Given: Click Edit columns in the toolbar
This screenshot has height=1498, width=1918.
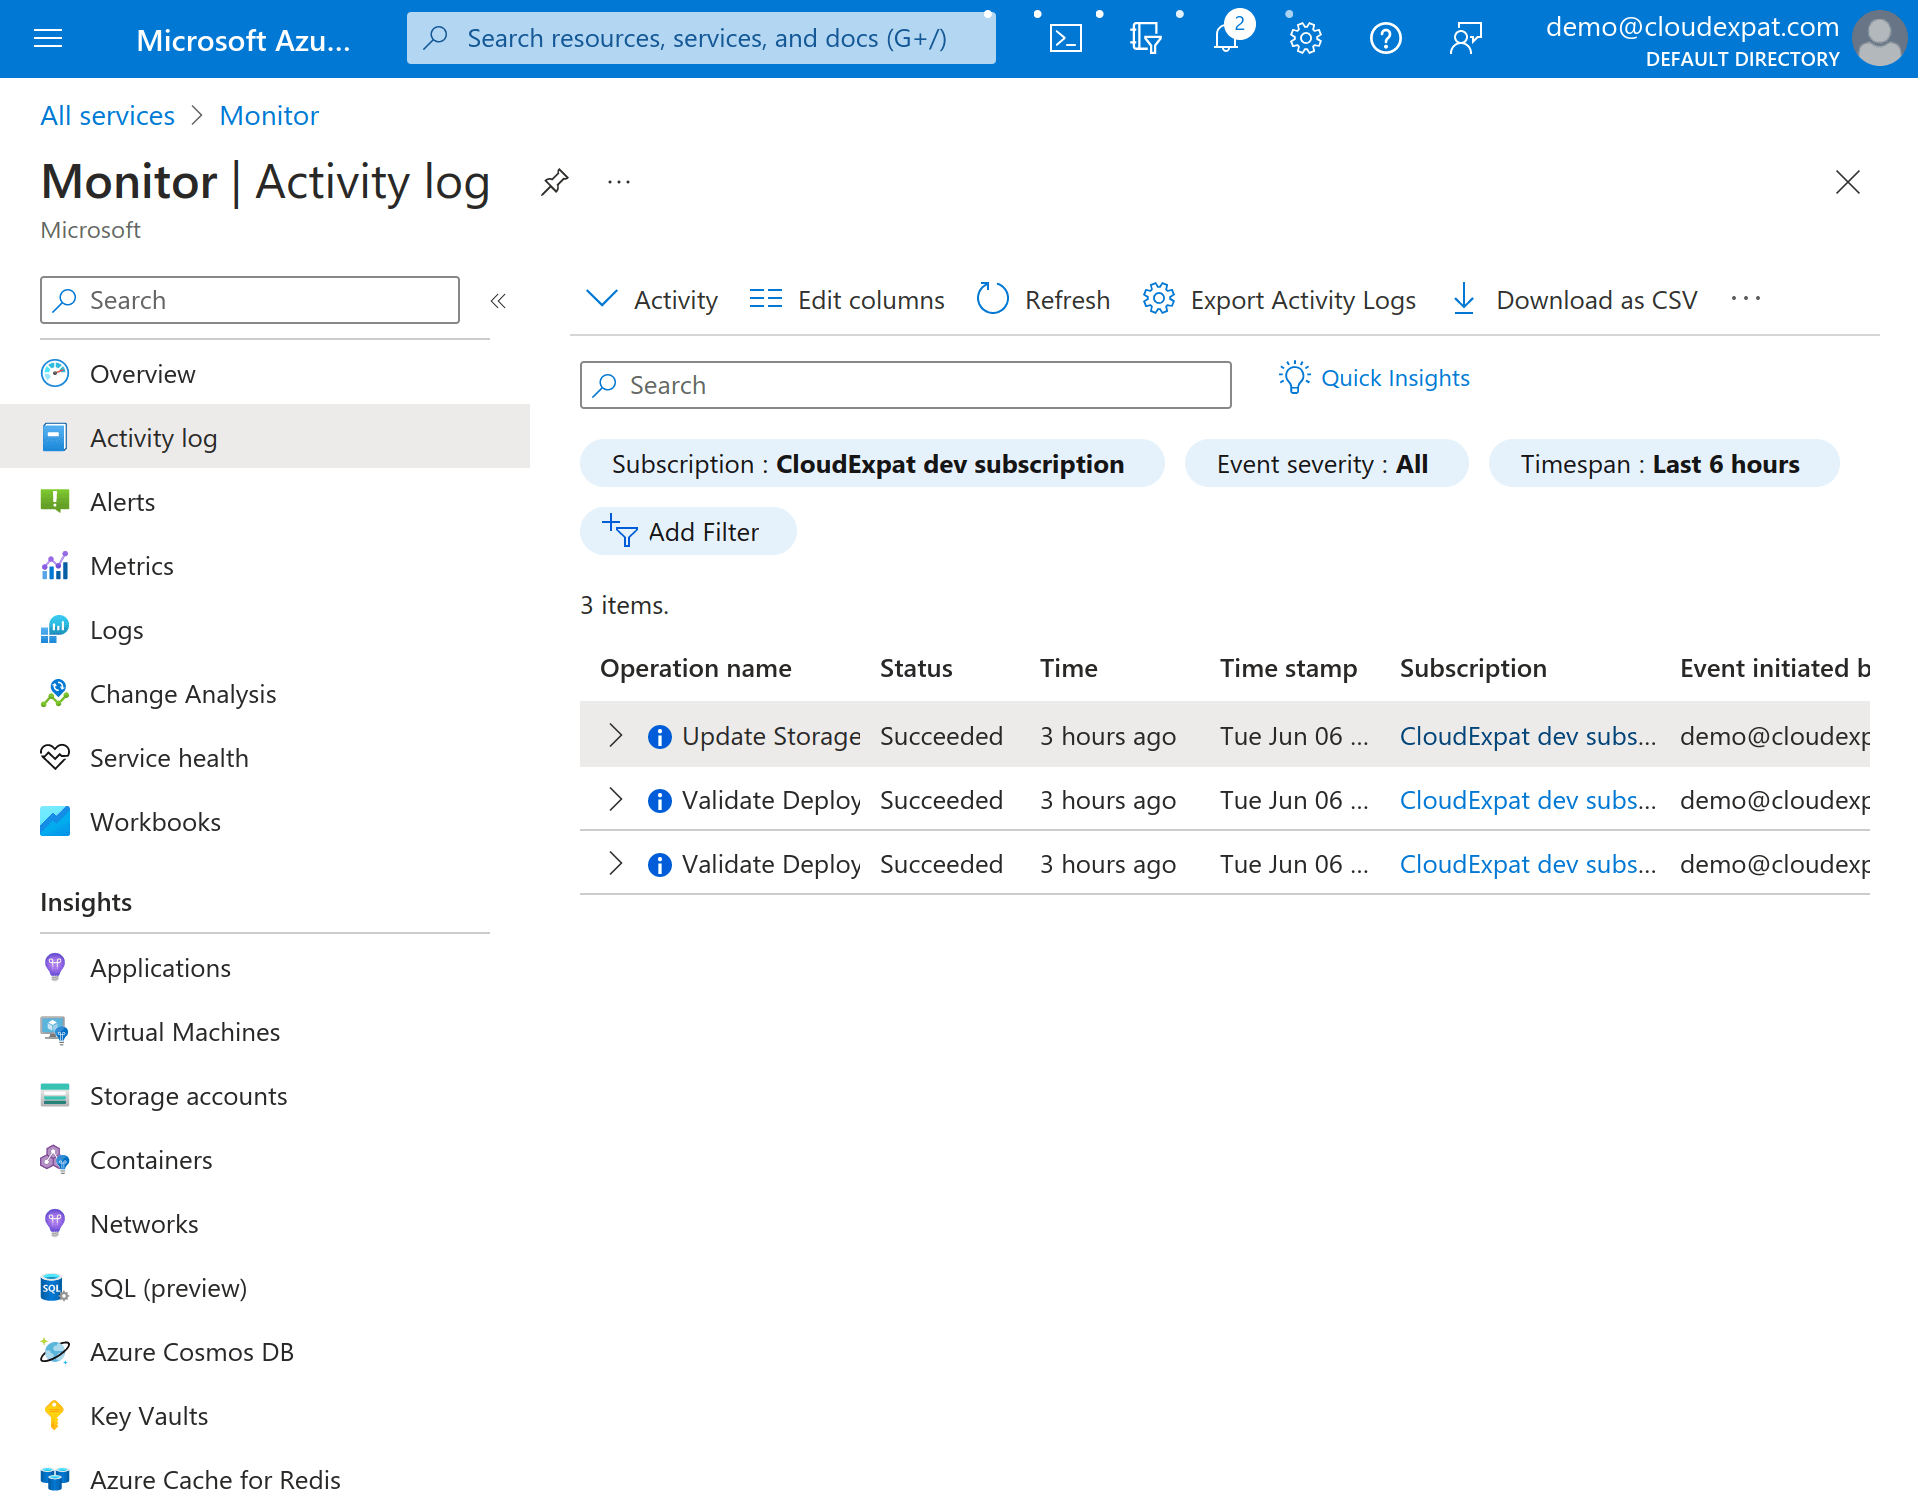Looking at the screenshot, I should click(x=846, y=300).
